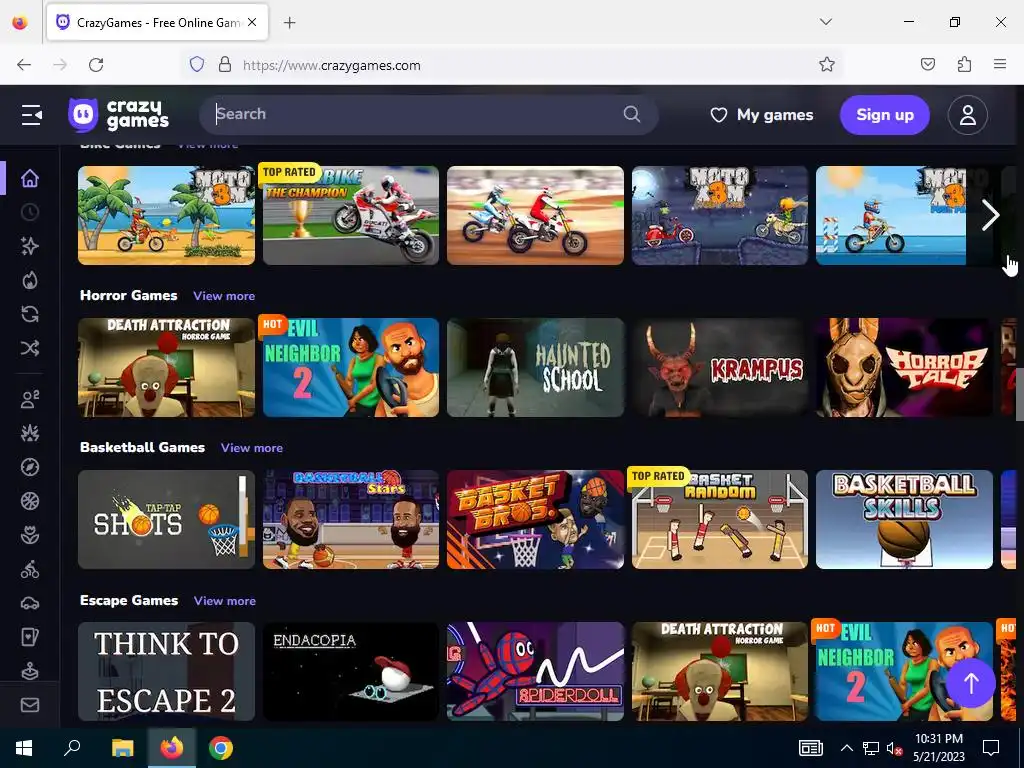Show hidden system tray icons
1024x768 pixels.
point(846,748)
